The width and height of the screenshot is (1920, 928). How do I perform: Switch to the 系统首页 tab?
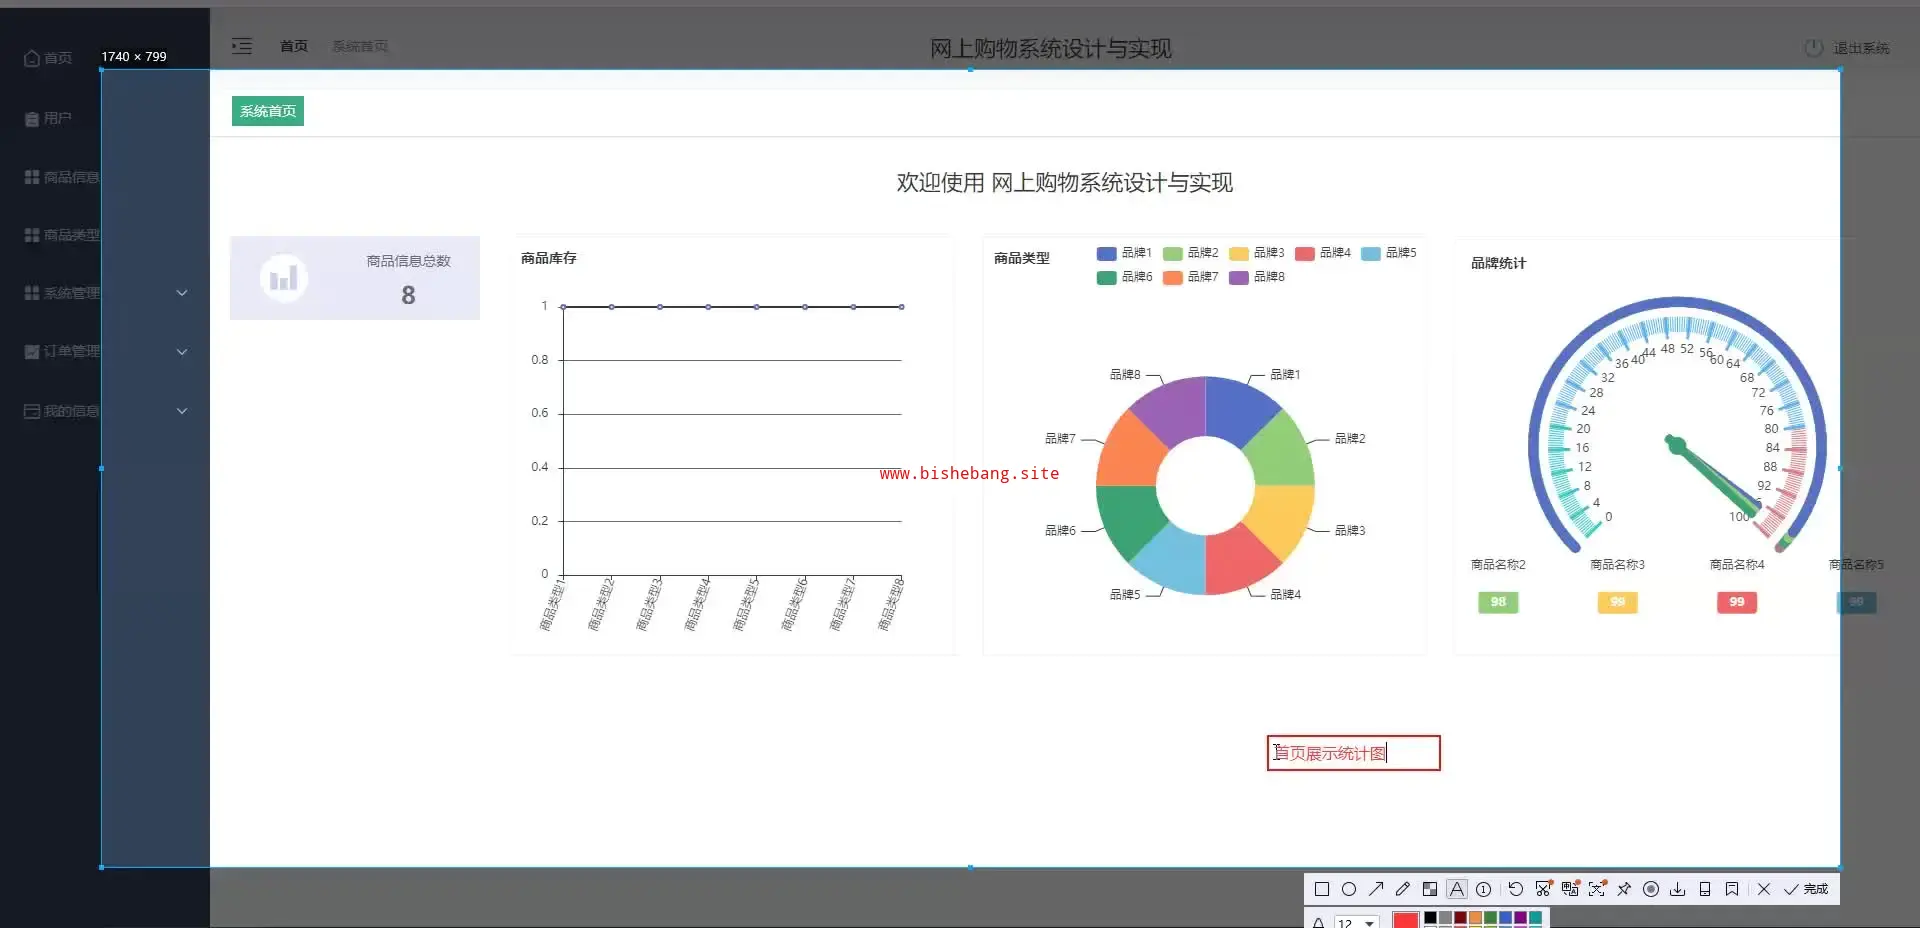click(267, 111)
